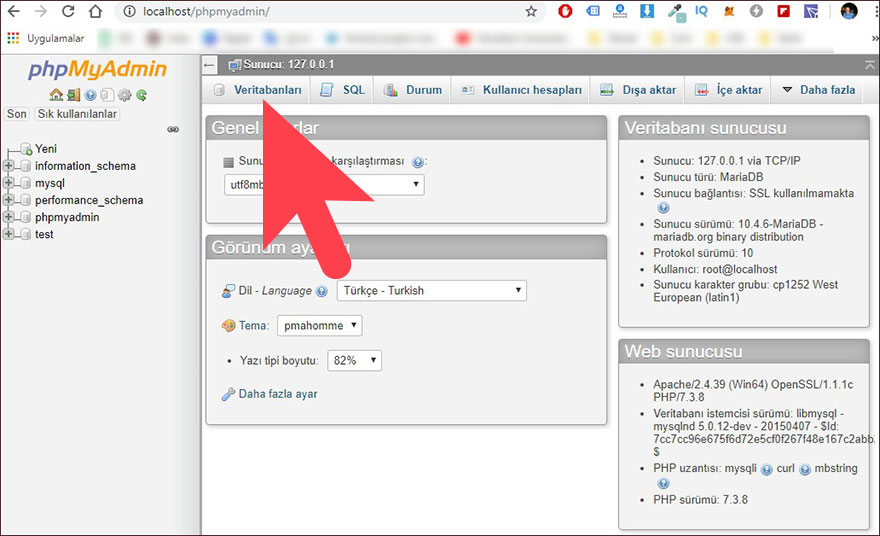Open the Durum tab
The width and height of the screenshot is (880, 536).
click(412, 90)
